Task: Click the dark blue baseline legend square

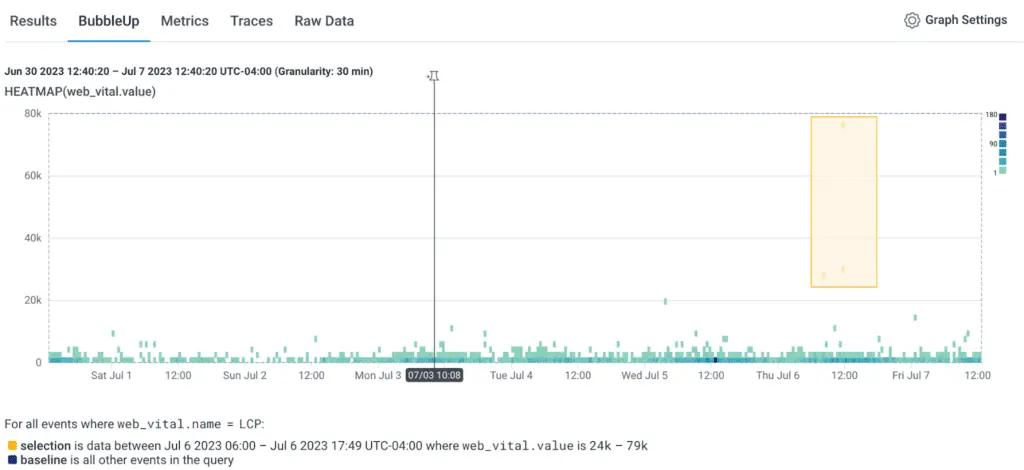Action: click(x=12, y=460)
